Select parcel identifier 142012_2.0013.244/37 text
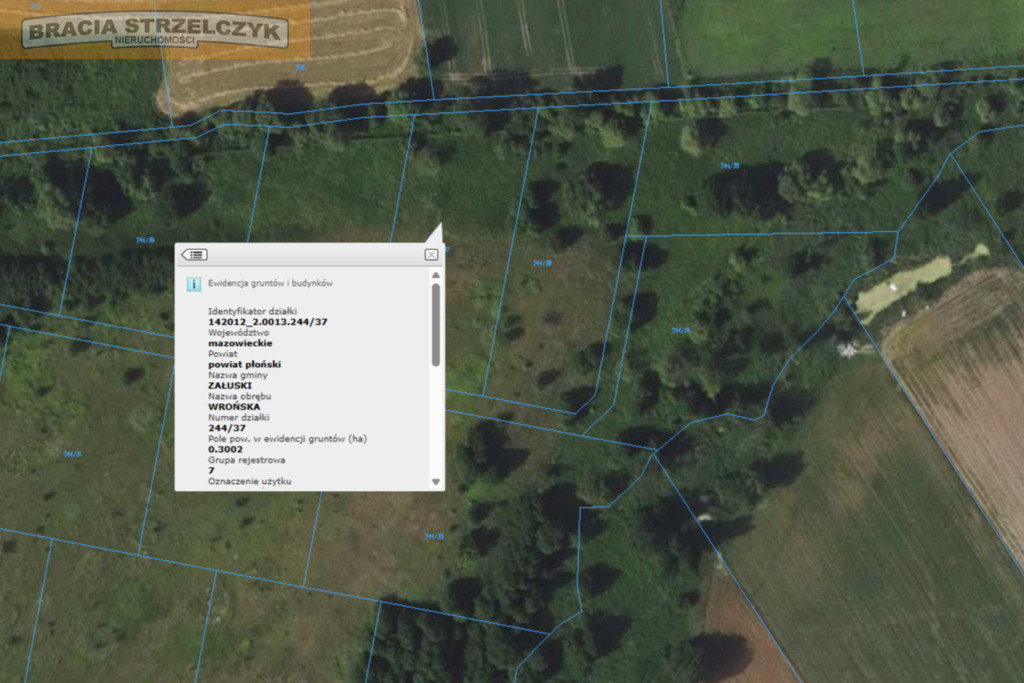Viewport: 1024px width, 683px height. click(x=268, y=322)
